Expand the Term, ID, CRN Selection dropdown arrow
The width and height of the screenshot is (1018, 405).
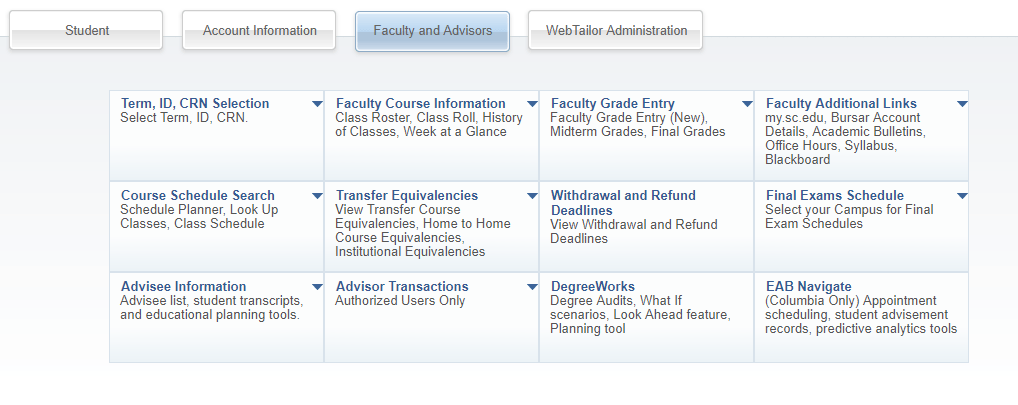click(317, 104)
